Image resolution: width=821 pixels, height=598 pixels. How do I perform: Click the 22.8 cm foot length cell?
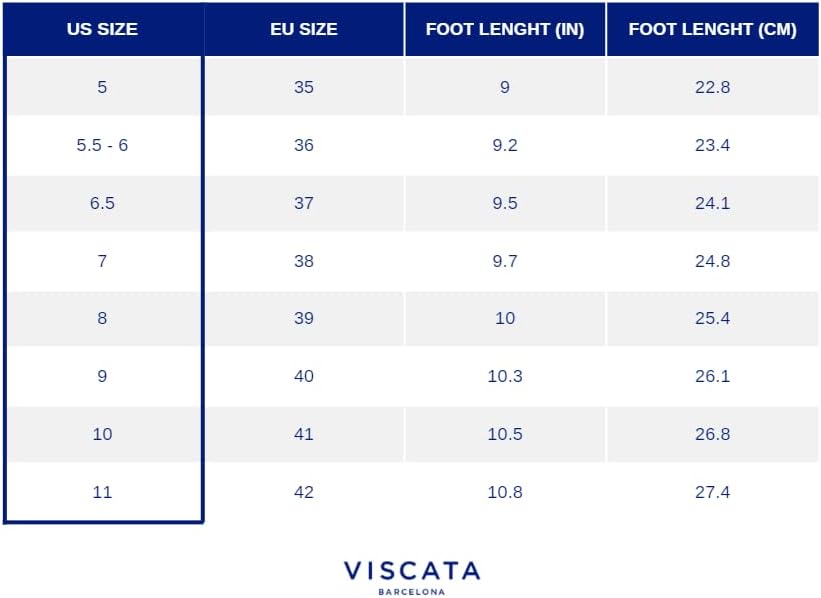click(712, 86)
